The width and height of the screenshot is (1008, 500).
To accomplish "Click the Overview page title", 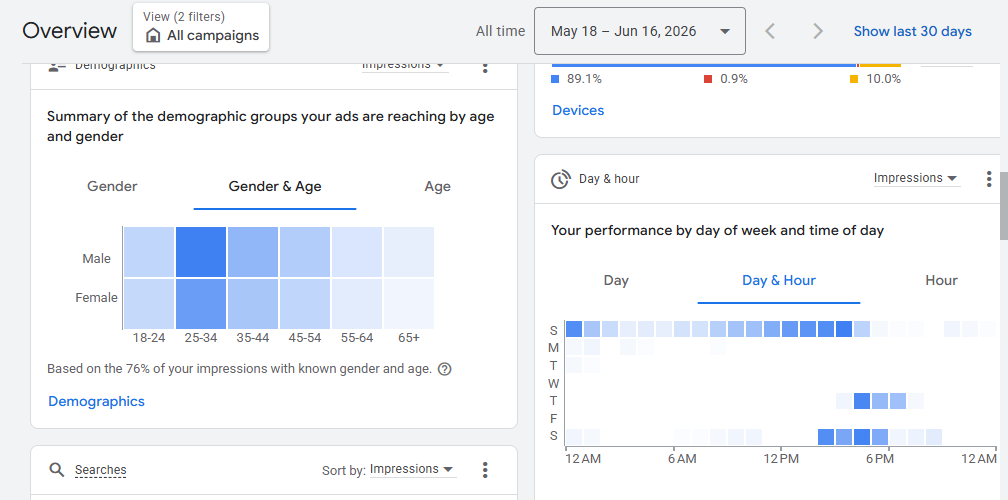I will [x=69, y=31].
